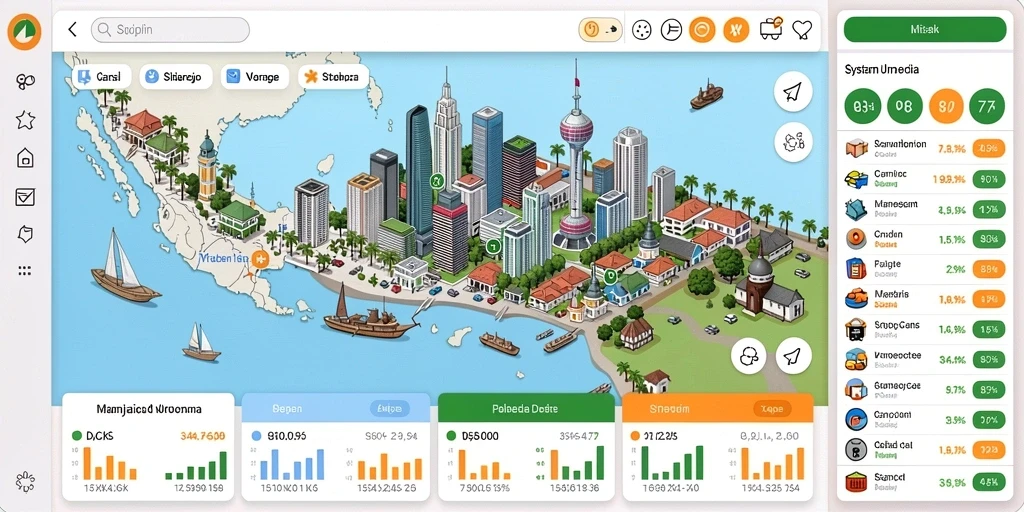Open the Cmden list row
The image size is (1024, 512).
tap(925, 239)
